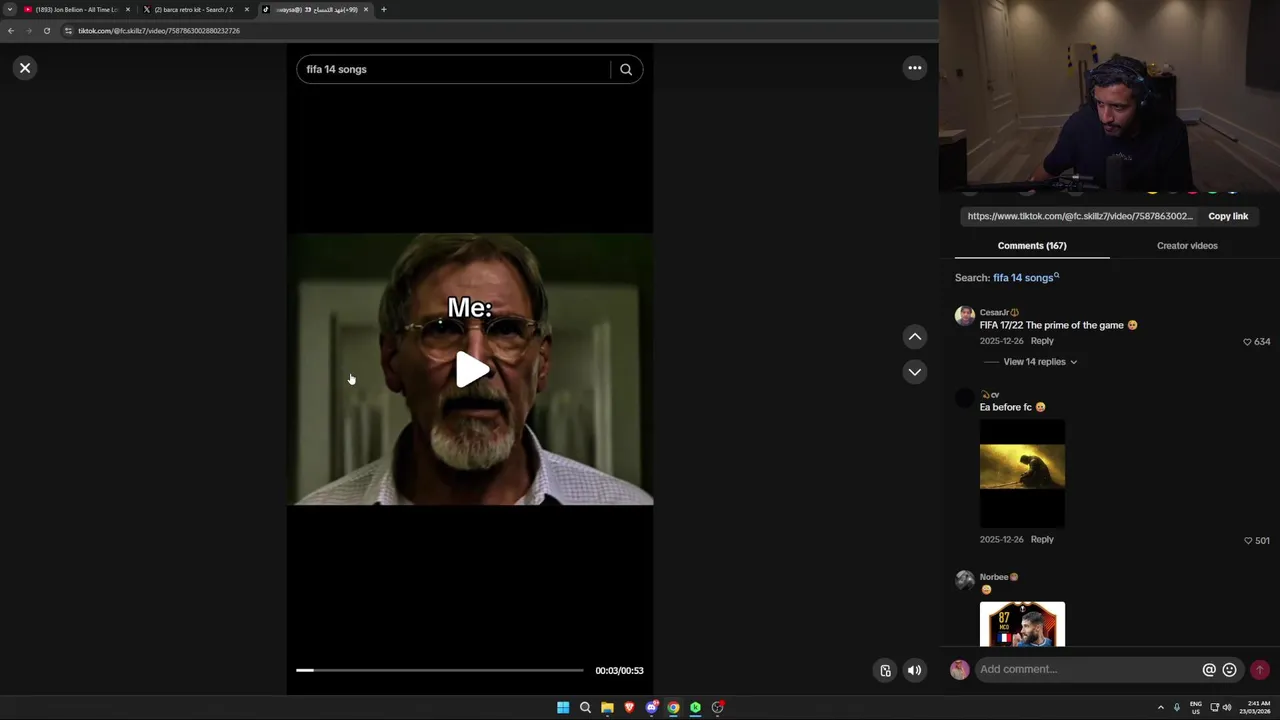Open Norbee's avatar

coord(964,580)
